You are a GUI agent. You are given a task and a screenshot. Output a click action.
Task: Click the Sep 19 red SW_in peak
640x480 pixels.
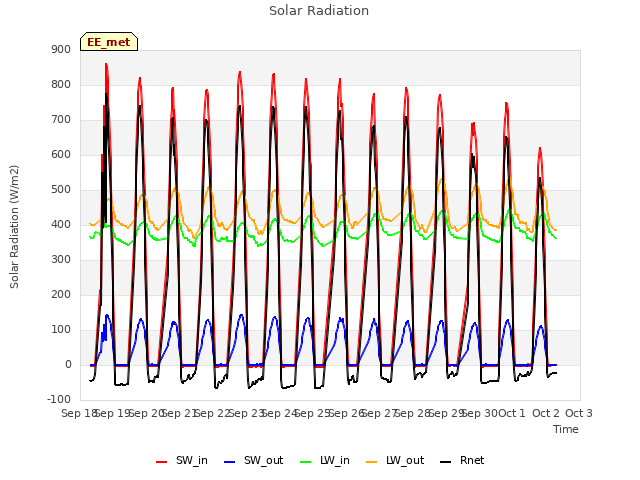pos(106,64)
